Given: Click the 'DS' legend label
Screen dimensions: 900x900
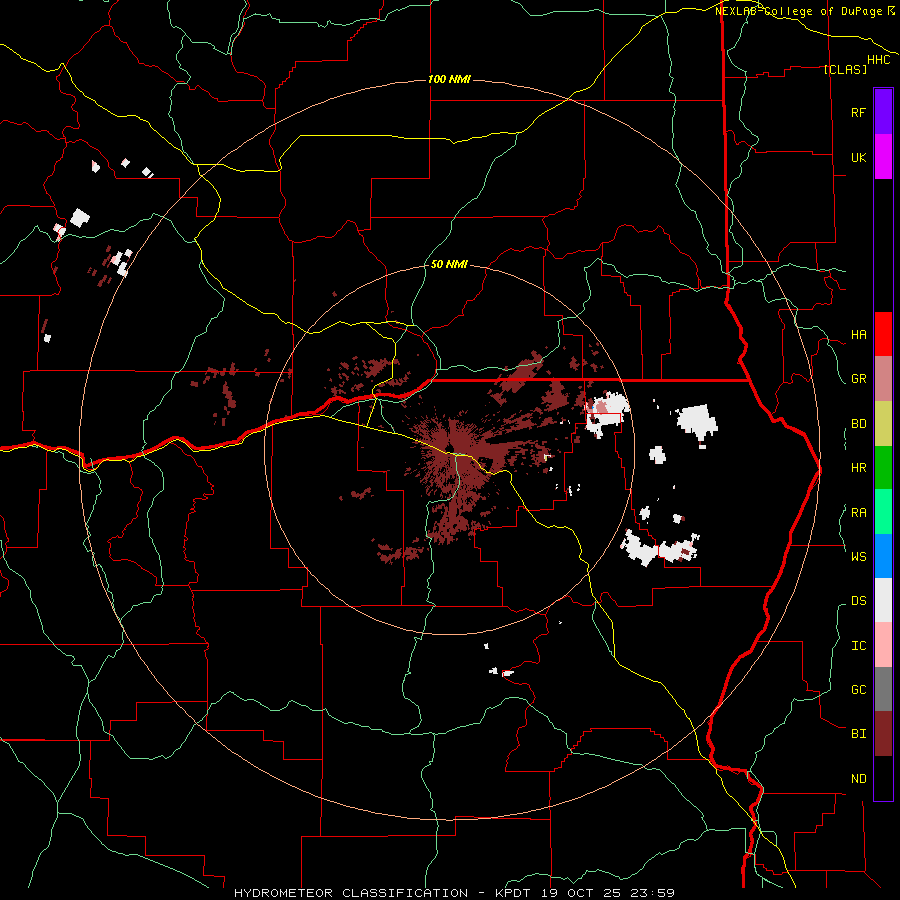Looking at the screenshot, I should pyautogui.click(x=858, y=601).
